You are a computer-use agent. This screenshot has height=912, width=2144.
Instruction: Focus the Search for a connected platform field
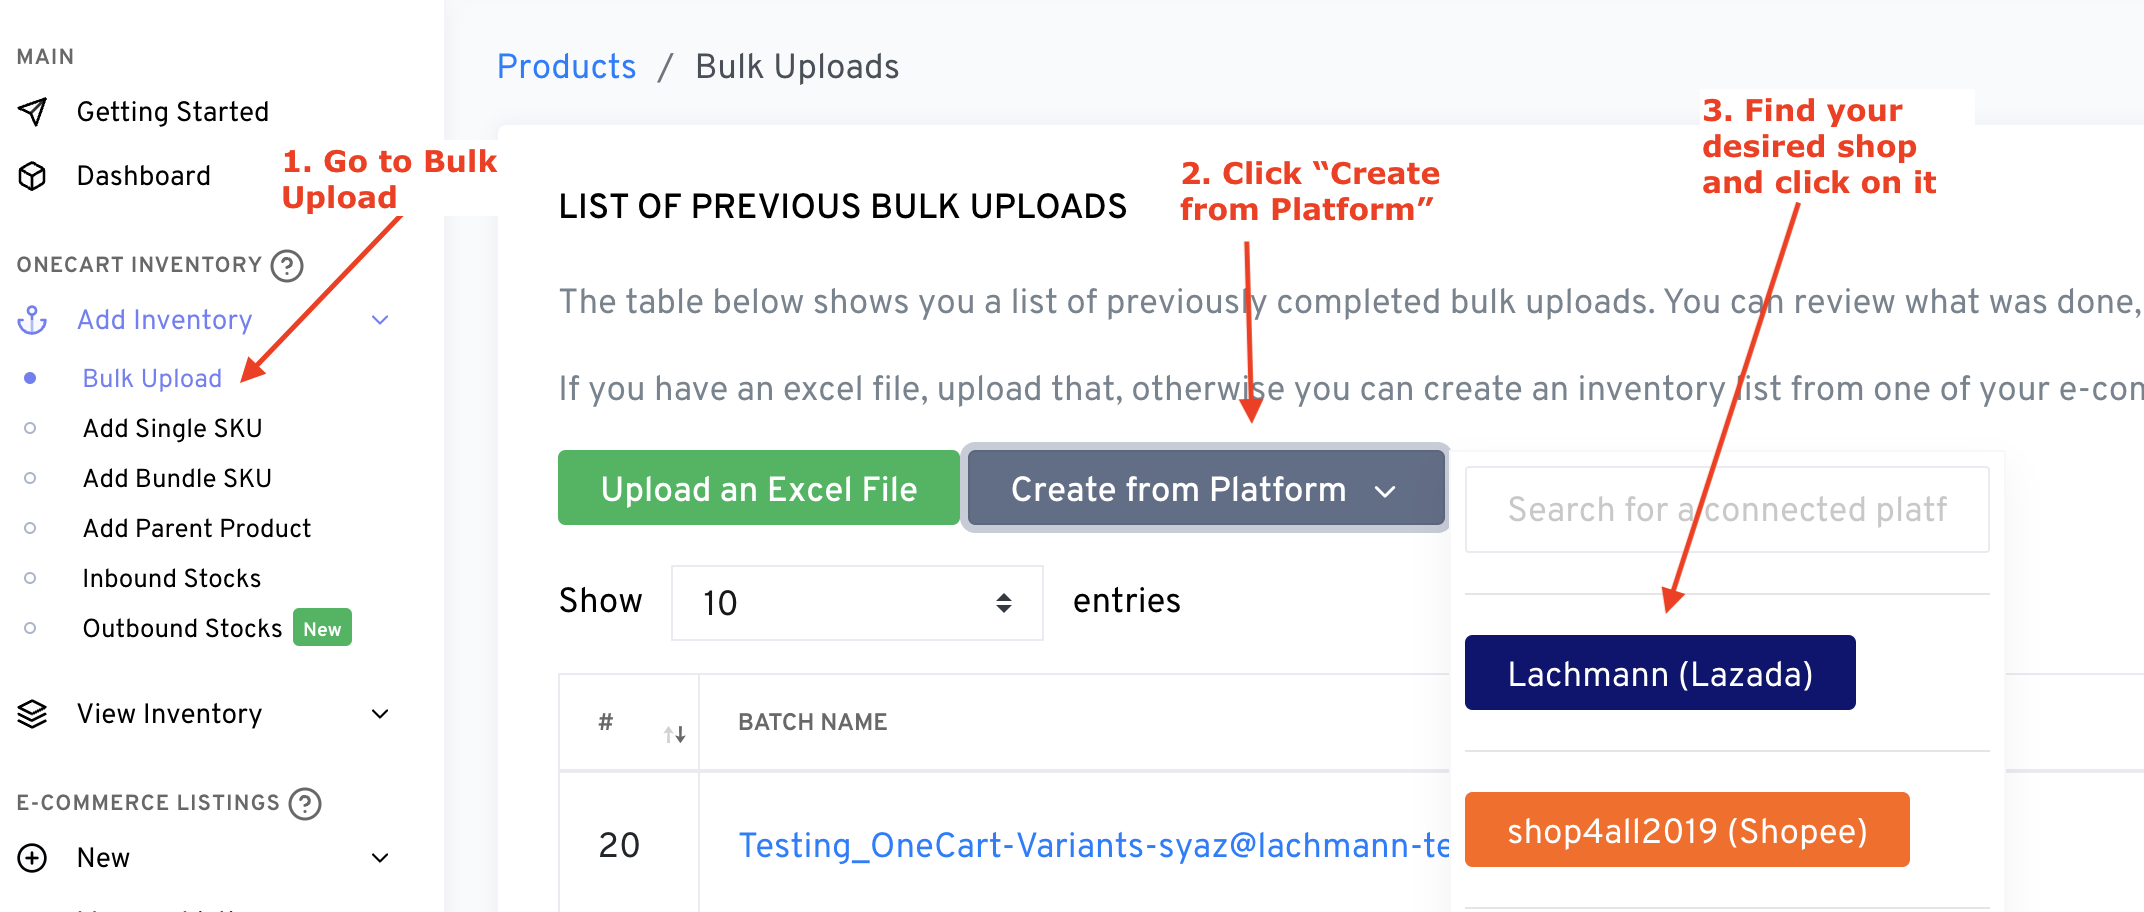coord(1726,510)
